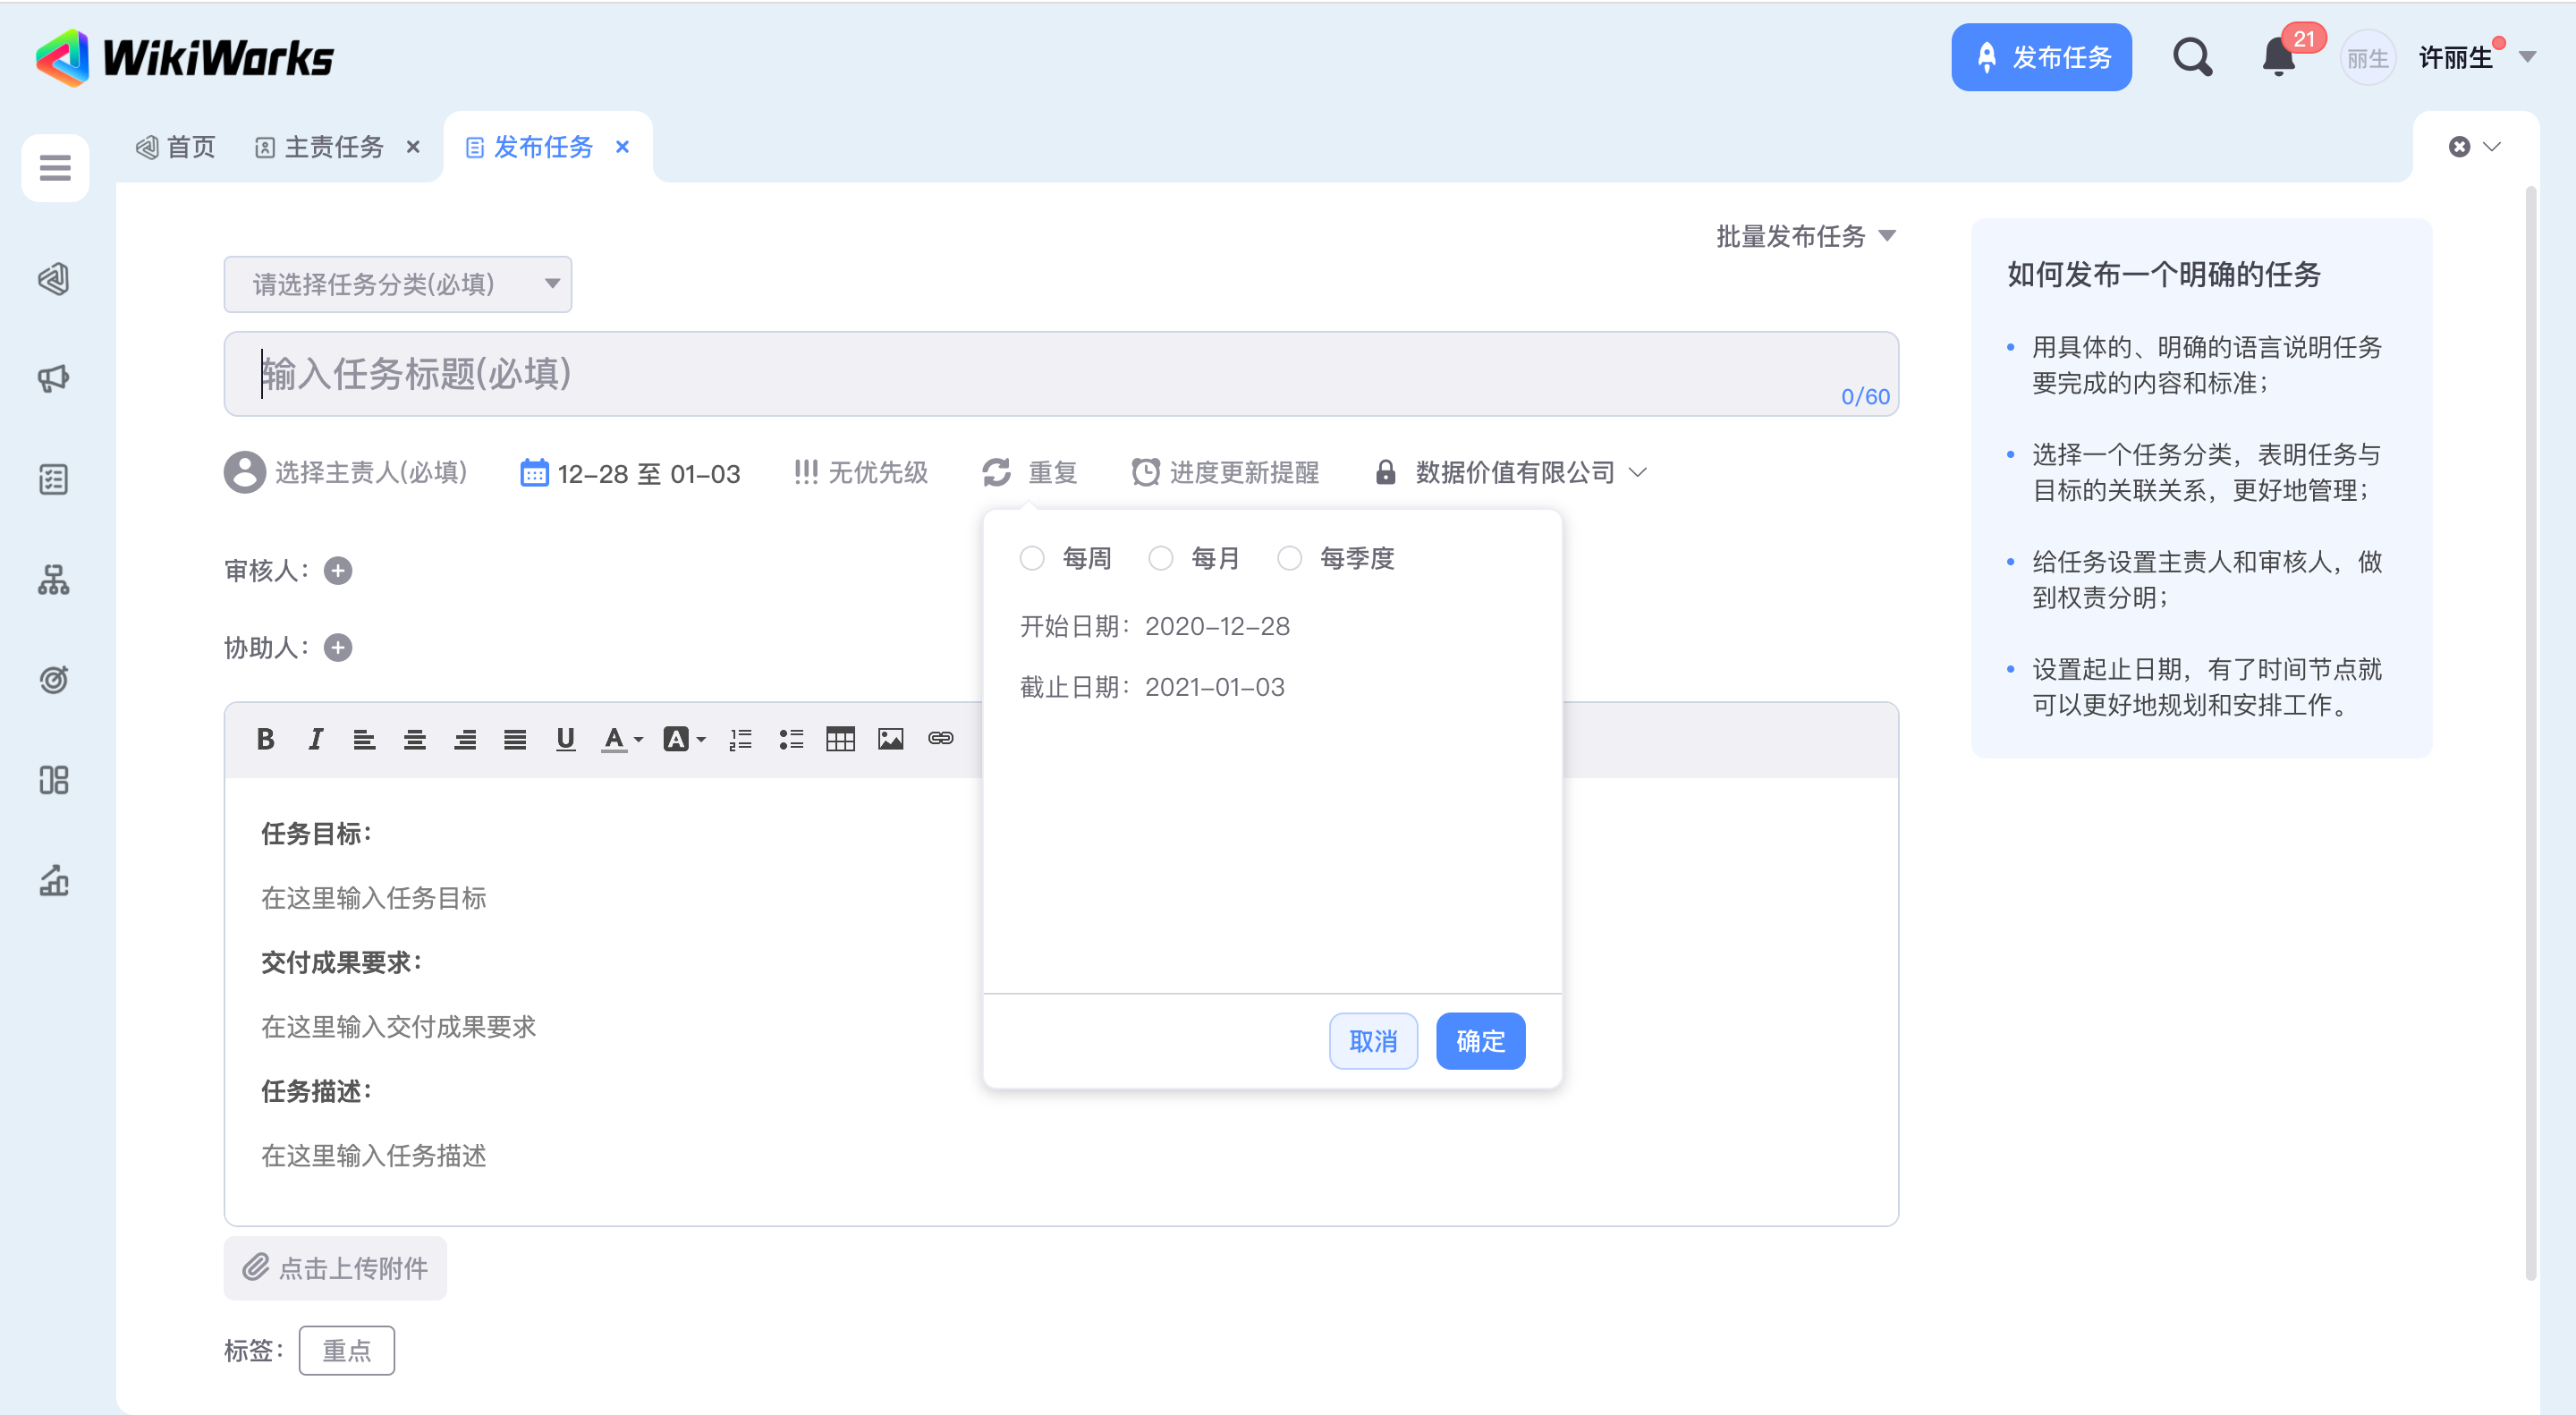Open the hamburger menu in the sidebar
This screenshot has width=2576, height=1415.
pyautogui.click(x=55, y=168)
